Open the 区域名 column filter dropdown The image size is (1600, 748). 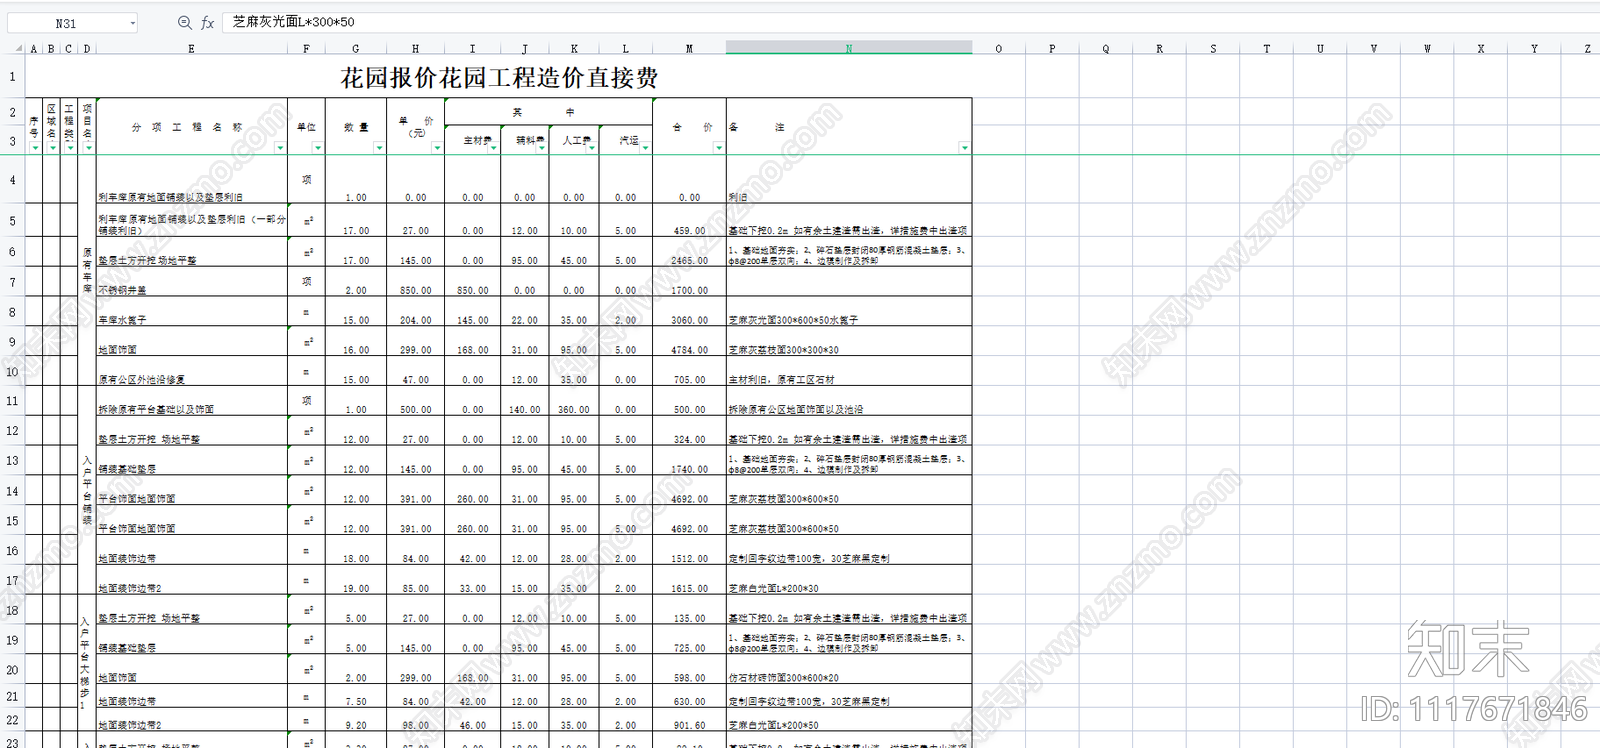tap(53, 148)
